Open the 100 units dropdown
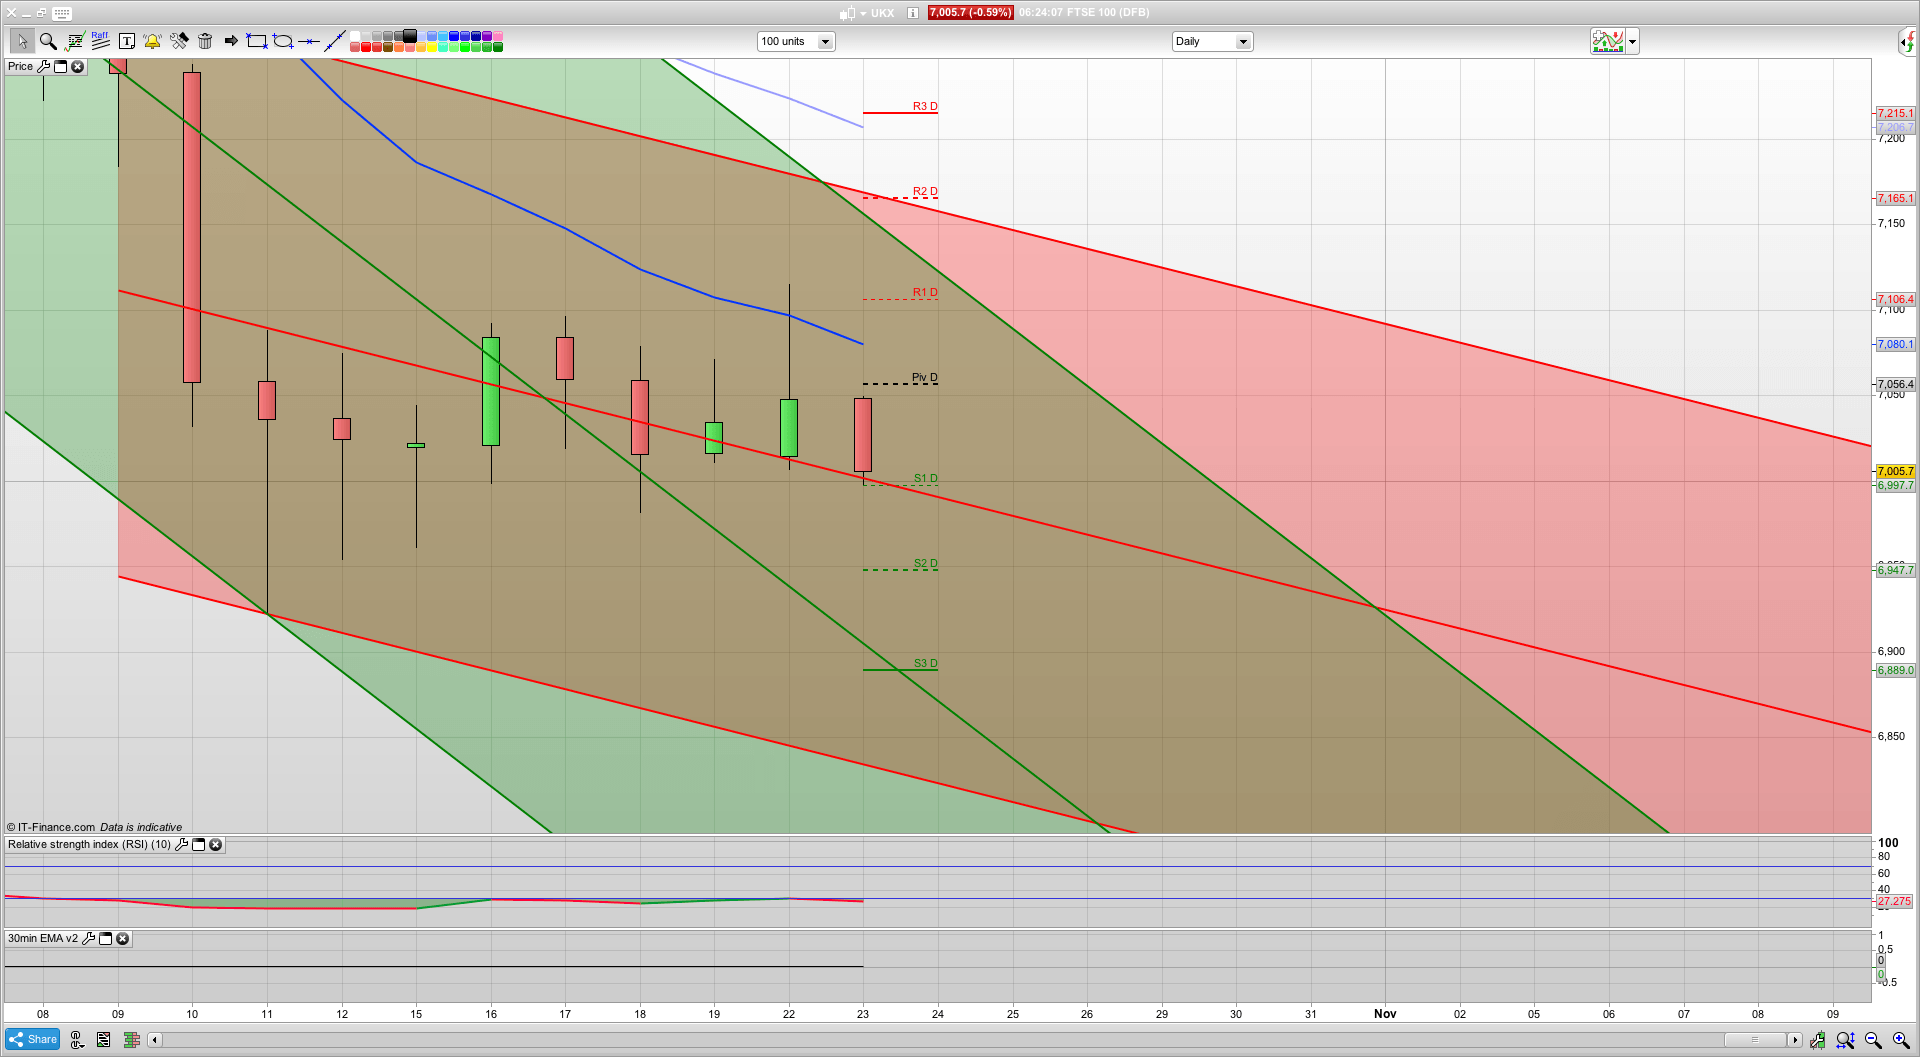The width and height of the screenshot is (1920, 1057). [824, 41]
